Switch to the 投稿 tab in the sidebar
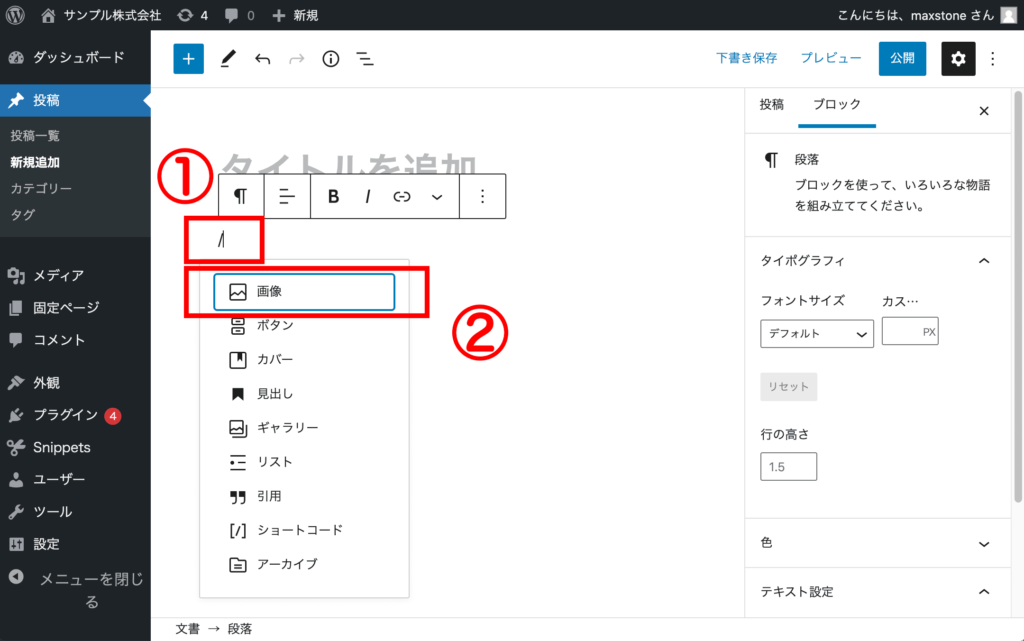This screenshot has height=641, width=1024. (770, 104)
